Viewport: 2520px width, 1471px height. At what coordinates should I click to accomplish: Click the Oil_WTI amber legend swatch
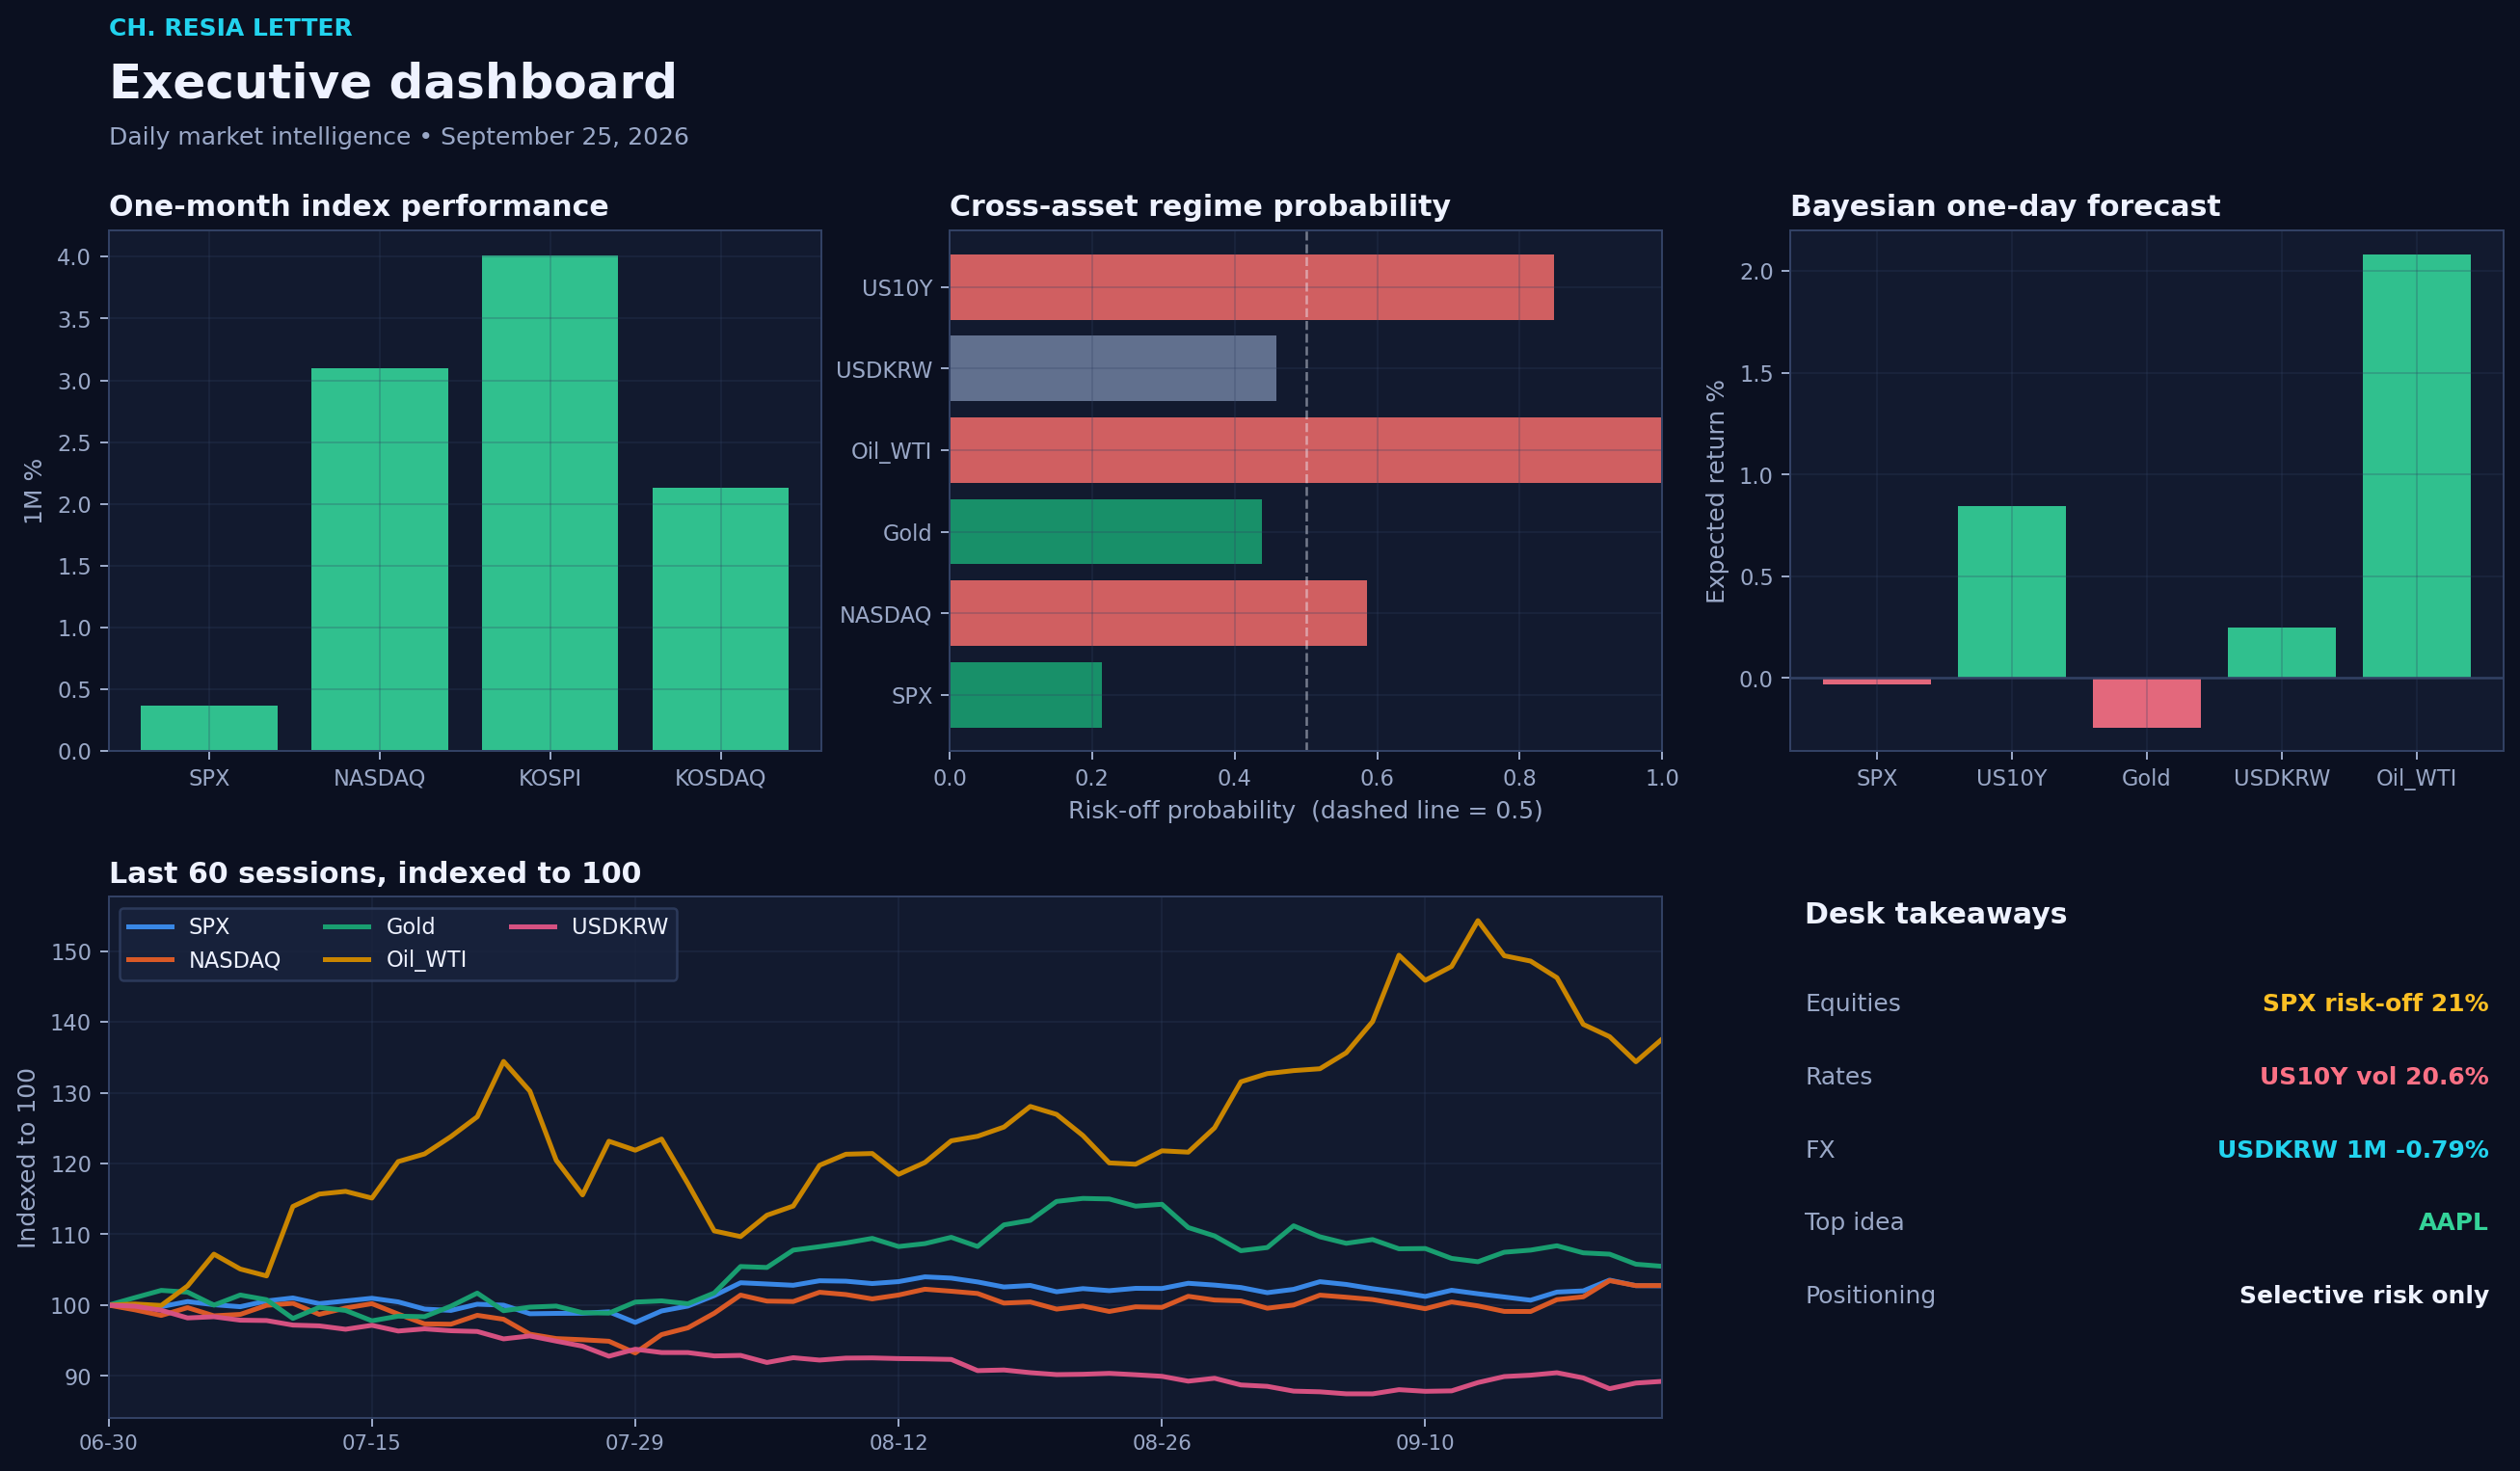pos(347,960)
